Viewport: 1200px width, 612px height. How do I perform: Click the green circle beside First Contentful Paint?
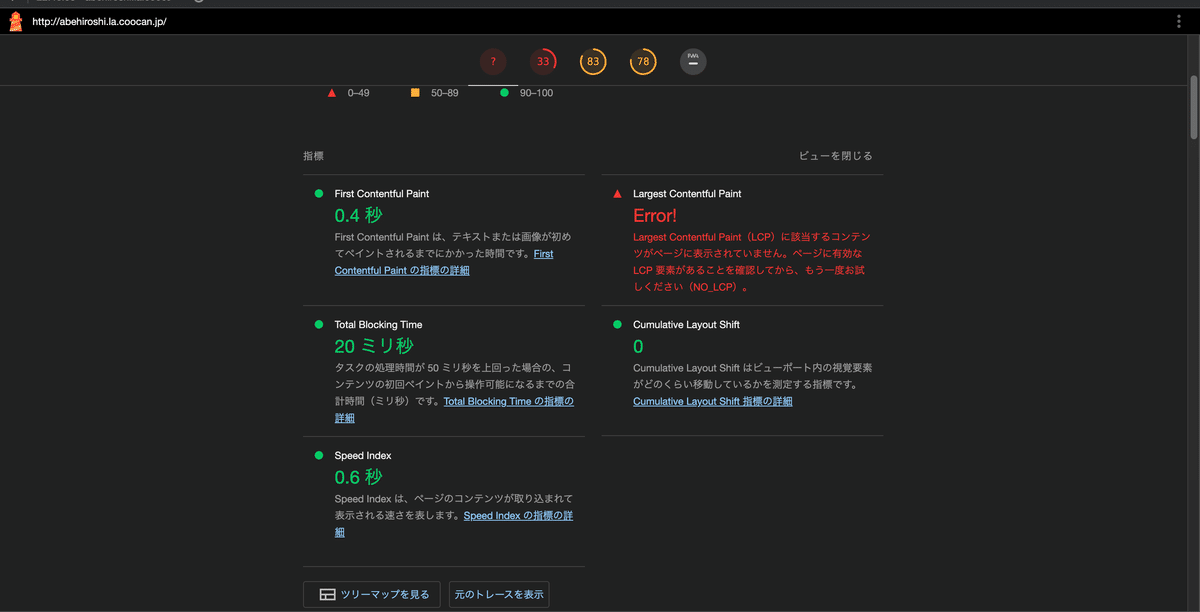coord(317,193)
